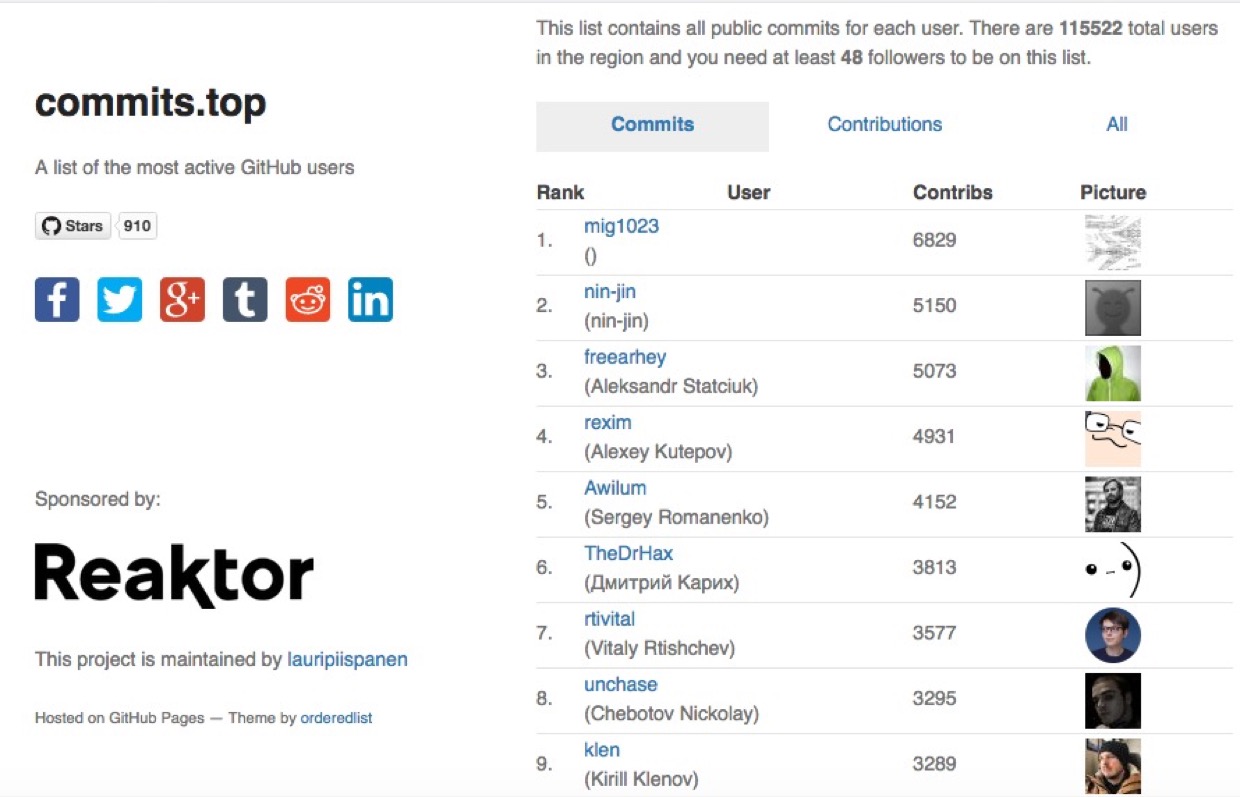This screenshot has width=1240, height=797.
Task: Switch to the All tab
Action: [1117, 125]
